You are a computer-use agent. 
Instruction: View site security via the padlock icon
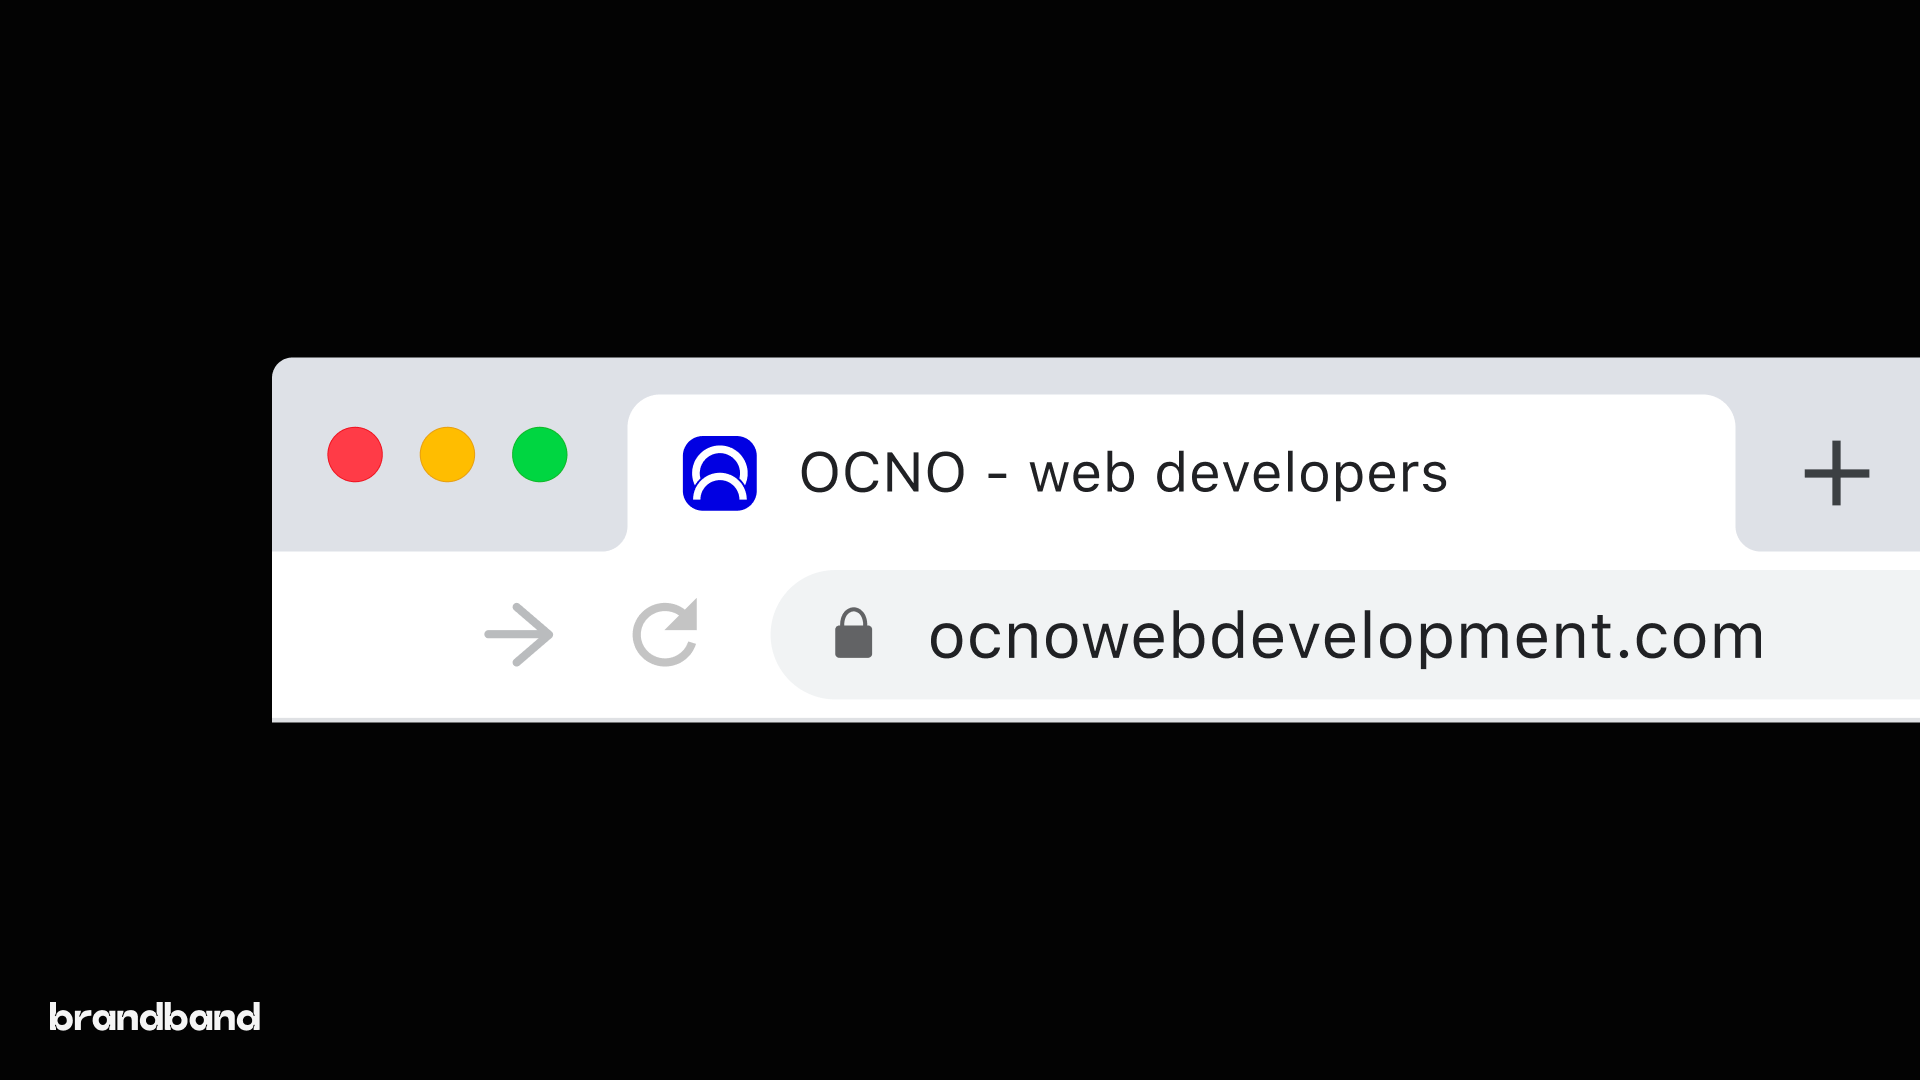tap(853, 634)
